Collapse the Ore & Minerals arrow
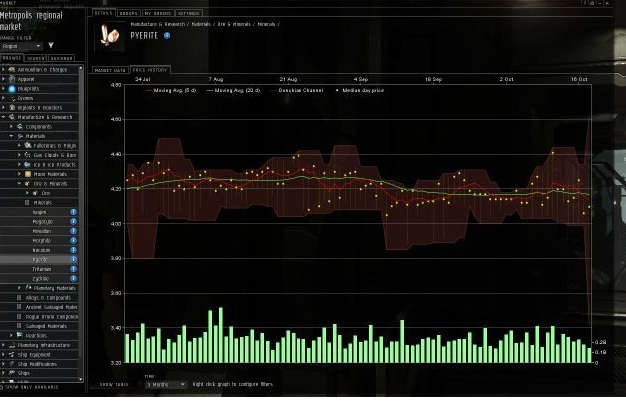This screenshot has height=414, width=626. click(x=19, y=184)
